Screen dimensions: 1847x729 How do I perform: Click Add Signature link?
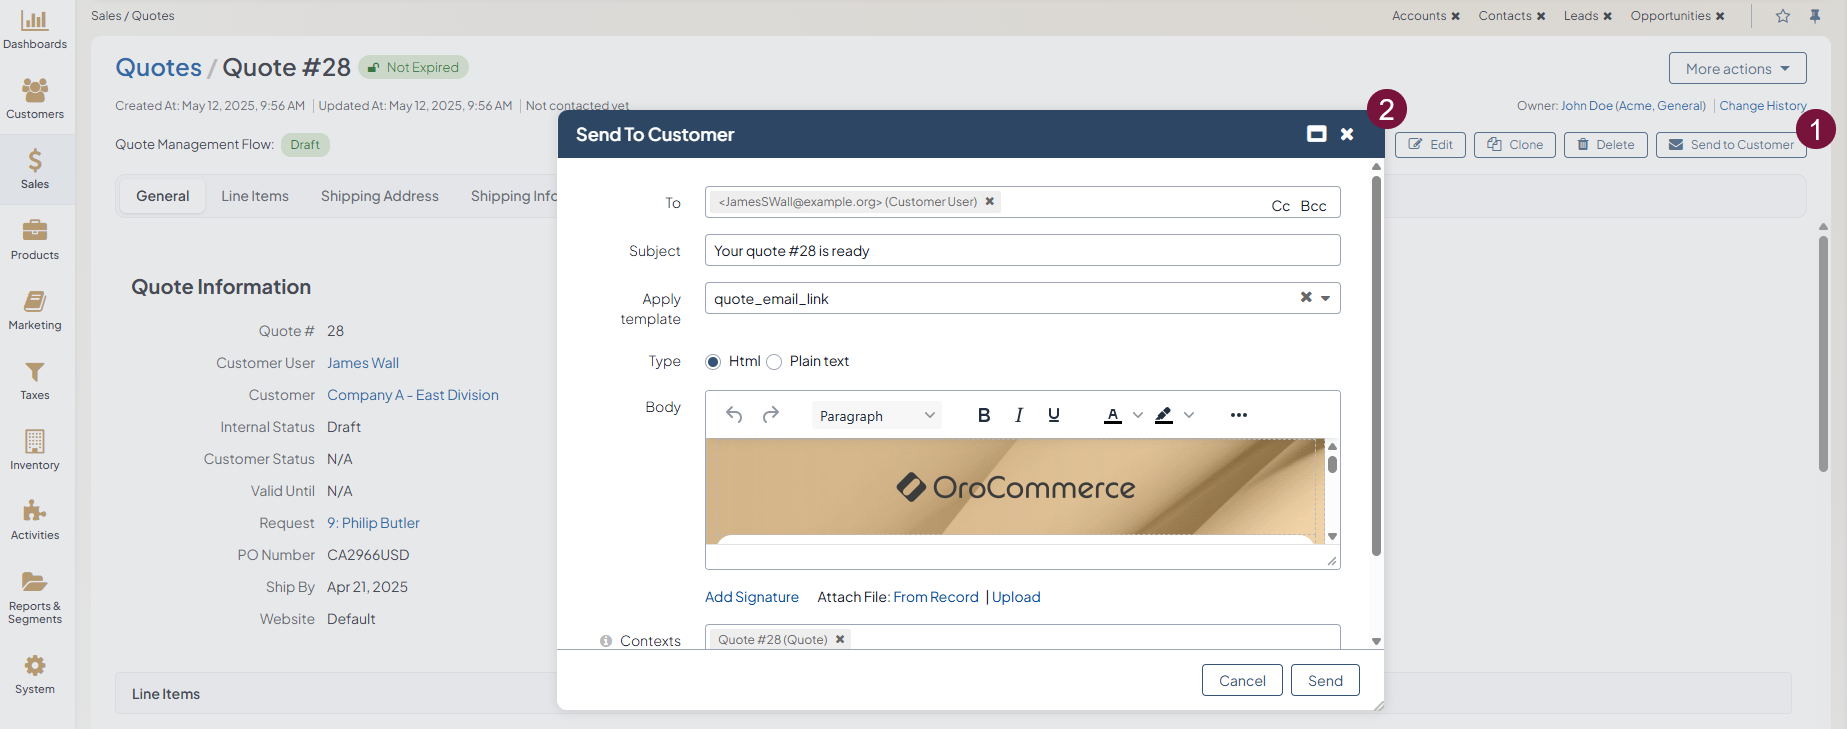(x=751, y=597)
